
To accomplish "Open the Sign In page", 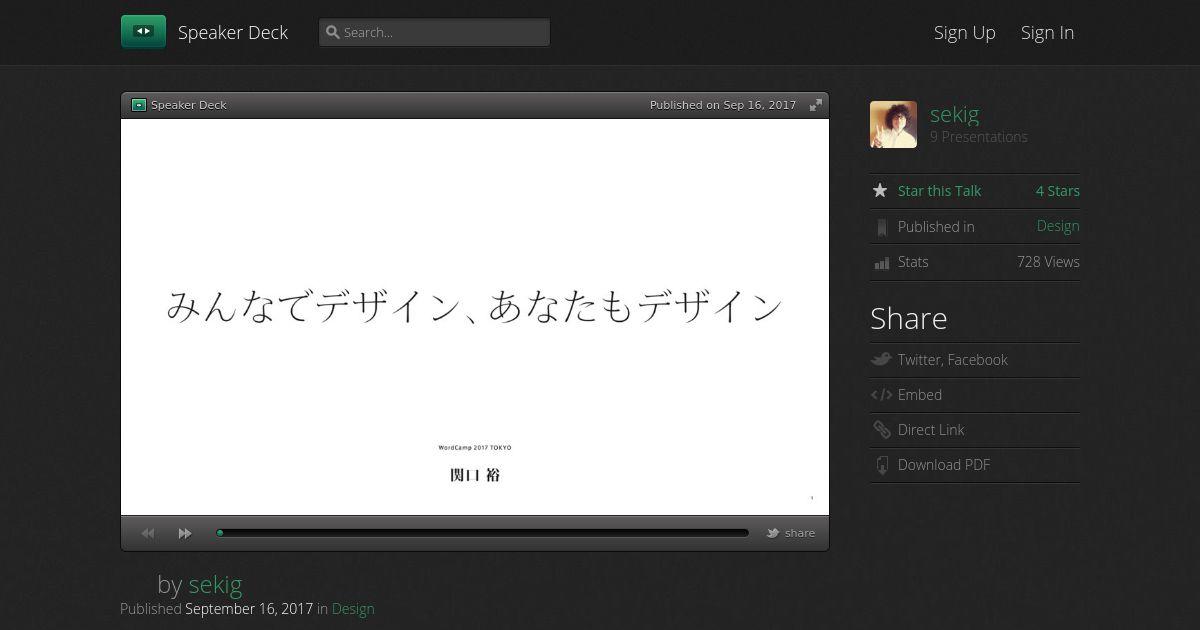I will (x=1047, y=32).
